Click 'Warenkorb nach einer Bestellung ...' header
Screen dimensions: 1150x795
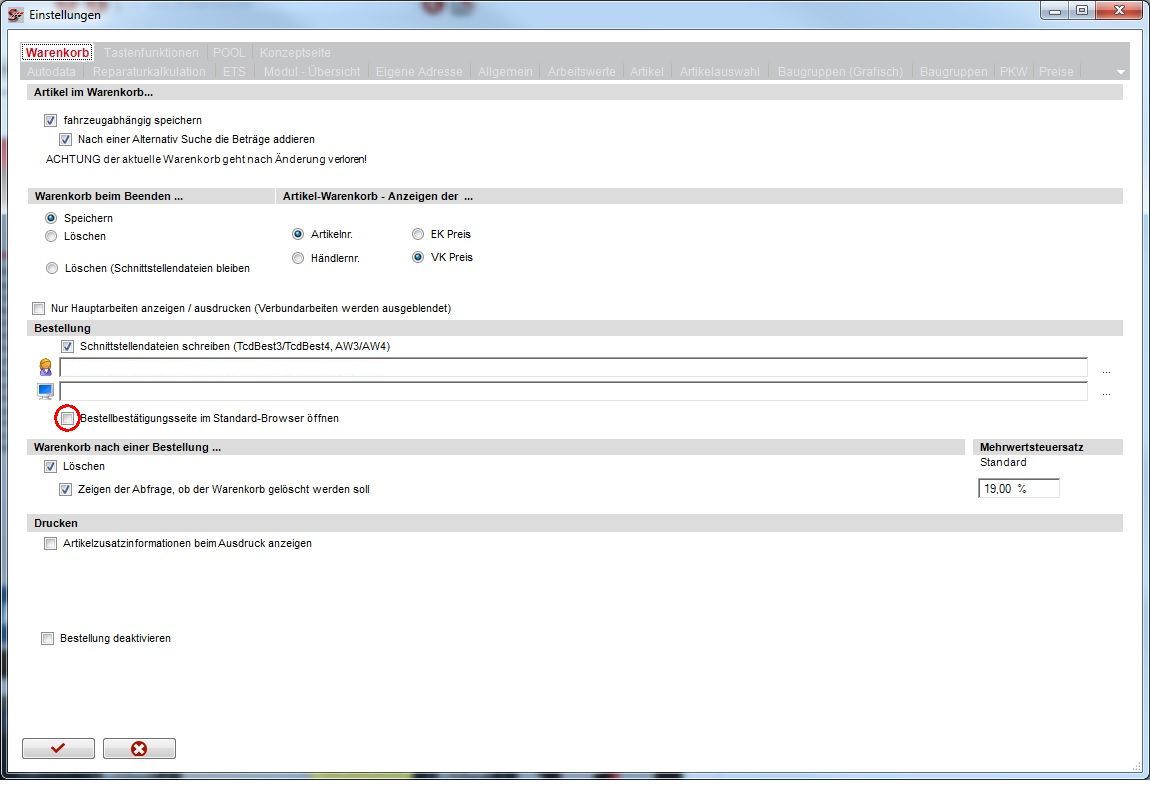[127, 447]
